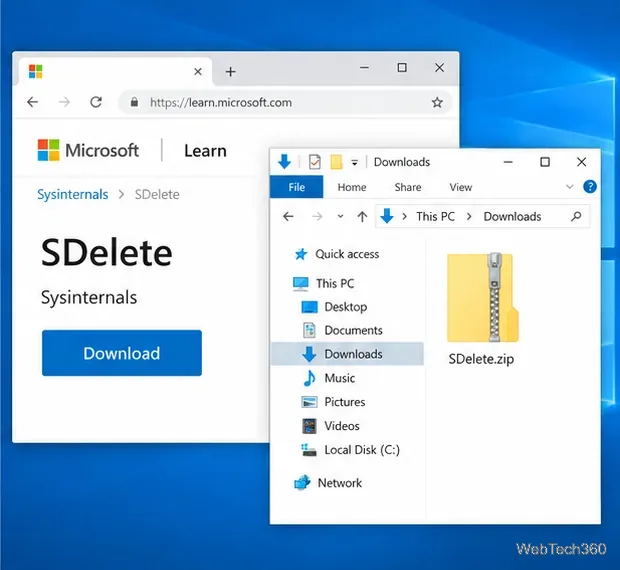This screenshot has width=620, height=570.
Task: Bookmark page with the star icon
Action: [x=437, y=103]
